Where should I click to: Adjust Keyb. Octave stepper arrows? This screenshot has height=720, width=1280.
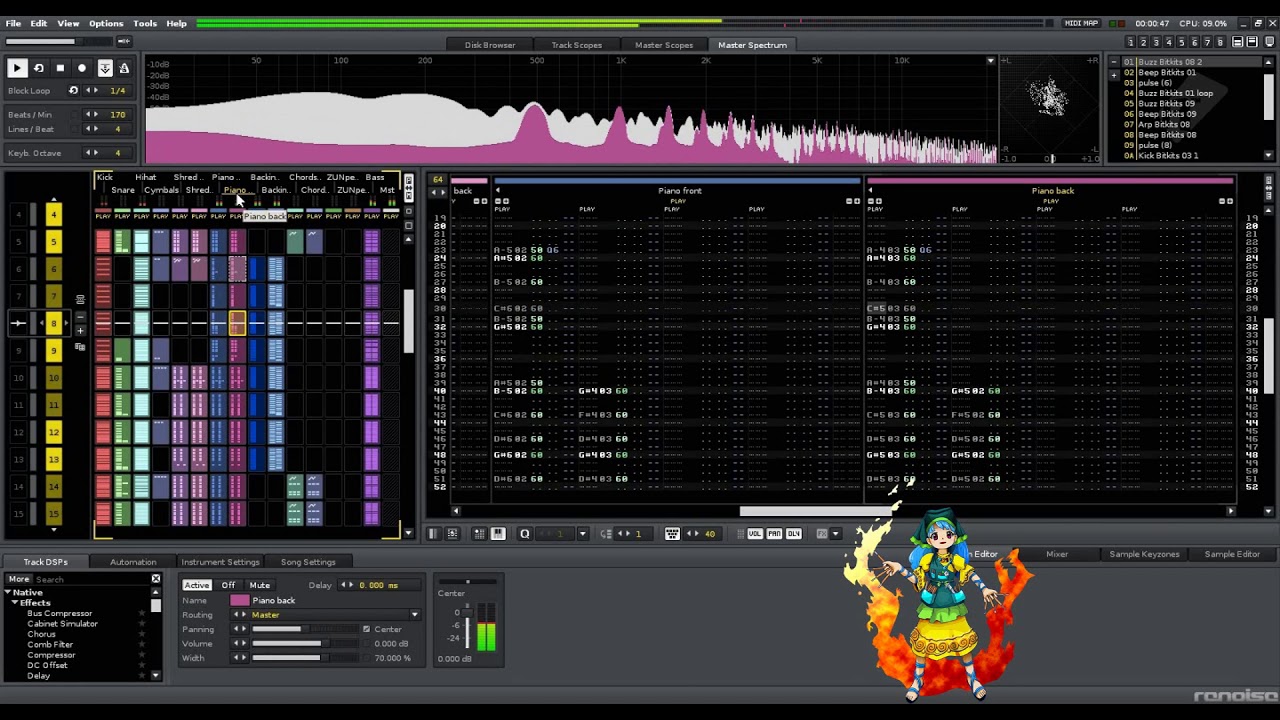(x=93, y=152)
